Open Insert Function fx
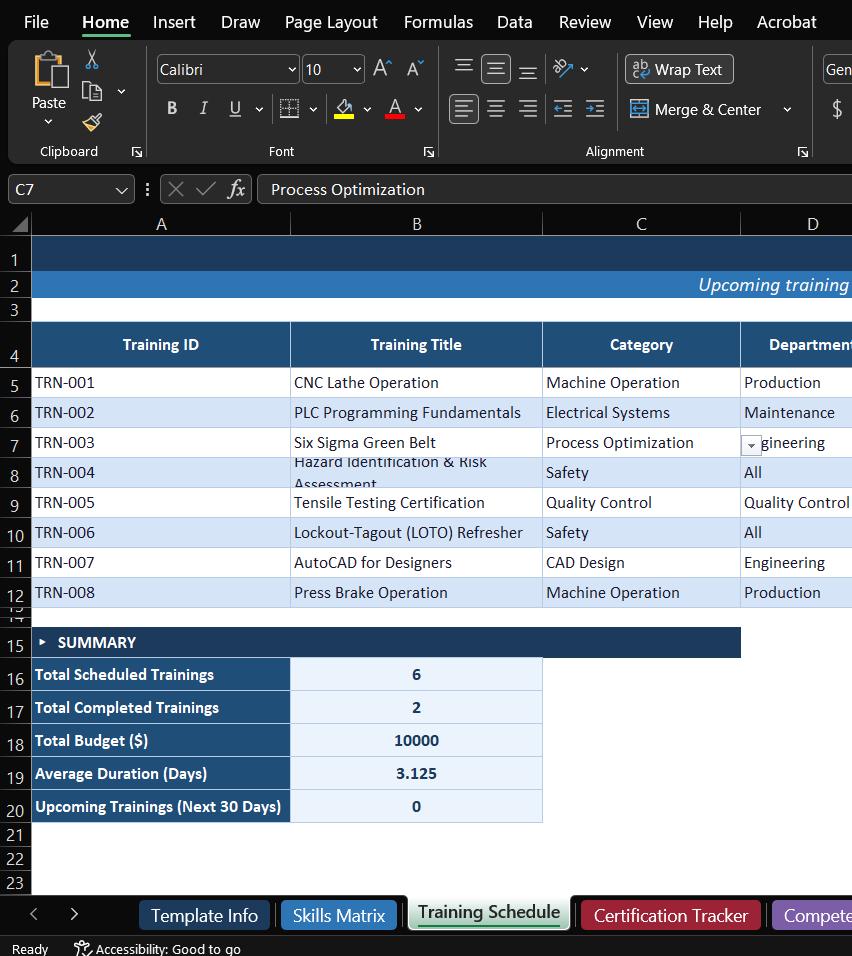 click(236, 190)
